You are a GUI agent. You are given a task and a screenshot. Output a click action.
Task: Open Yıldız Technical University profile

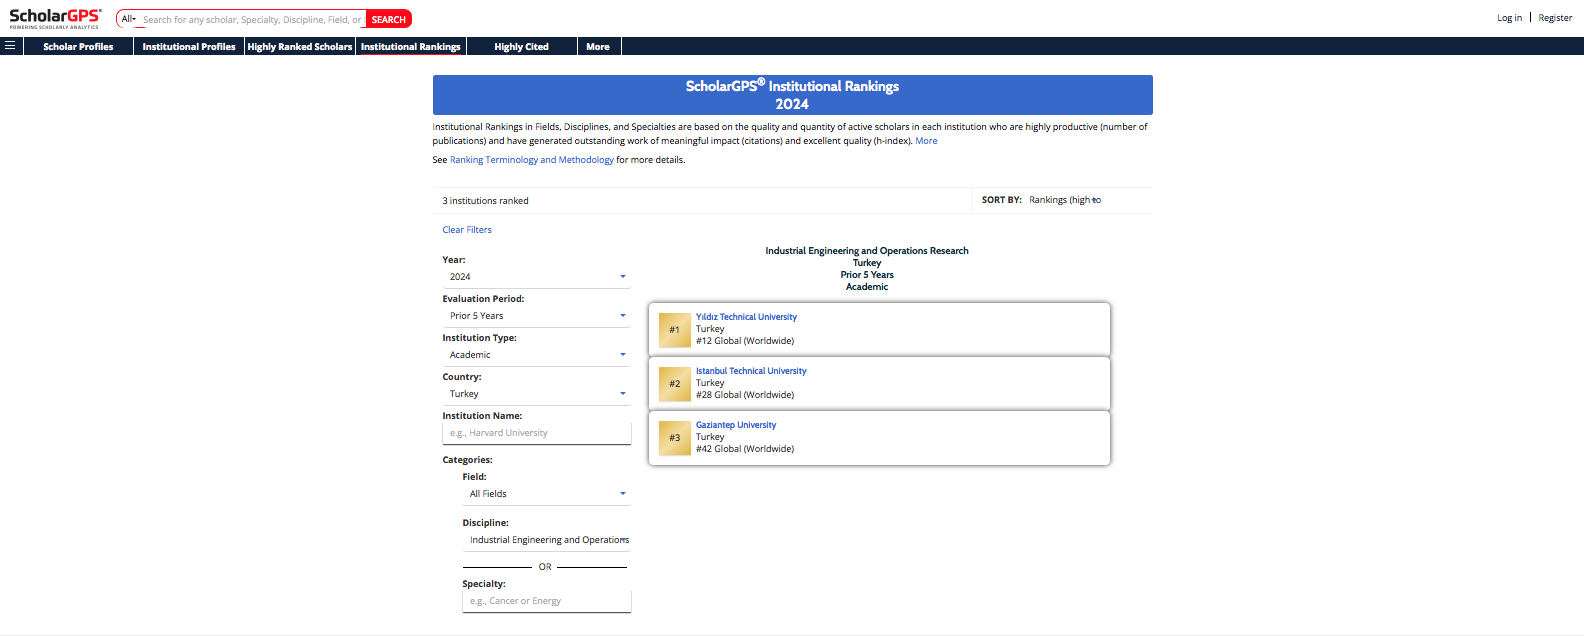[x=746, y=317]
